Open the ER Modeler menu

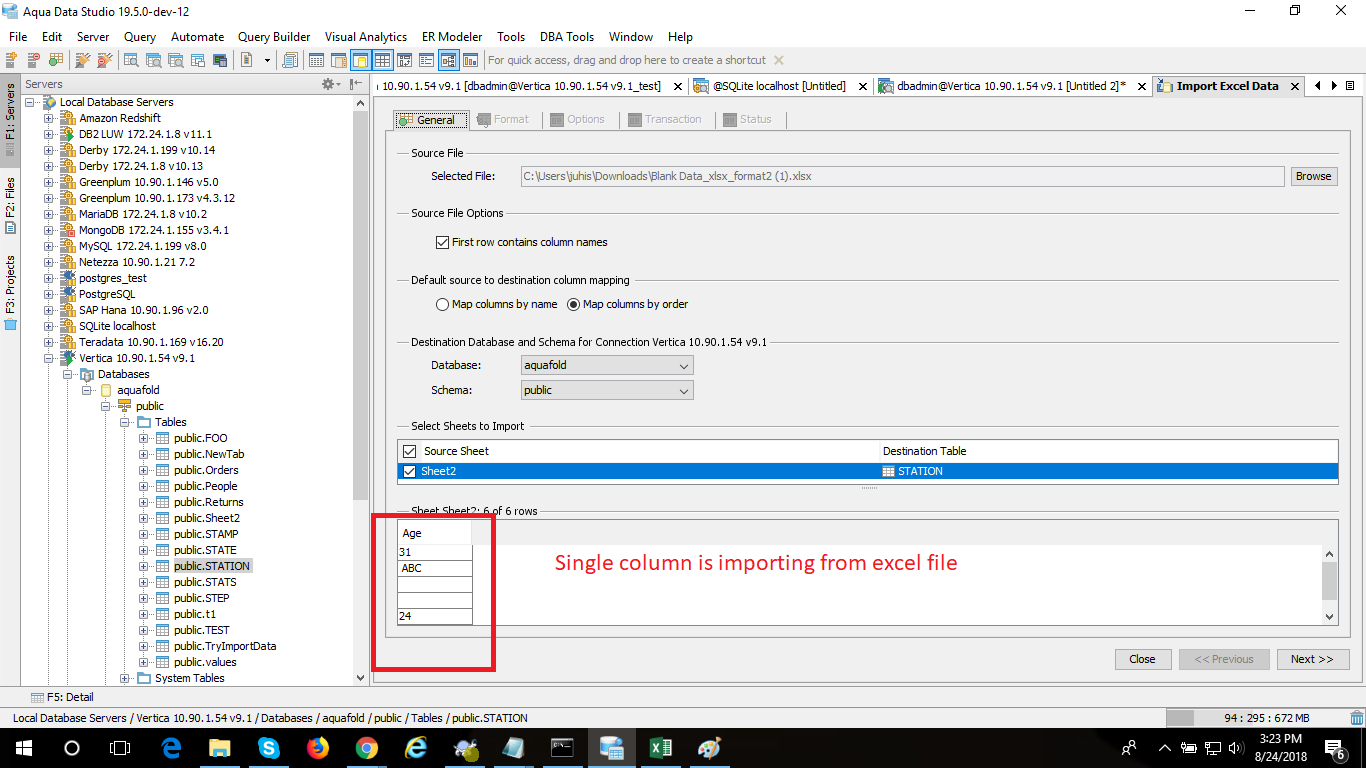coord(452,37)
